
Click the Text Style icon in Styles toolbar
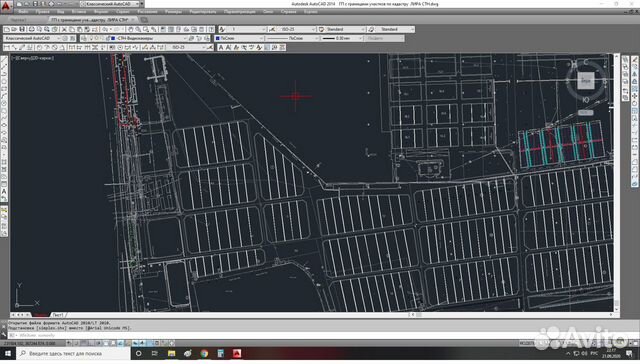tap(222, 29)
